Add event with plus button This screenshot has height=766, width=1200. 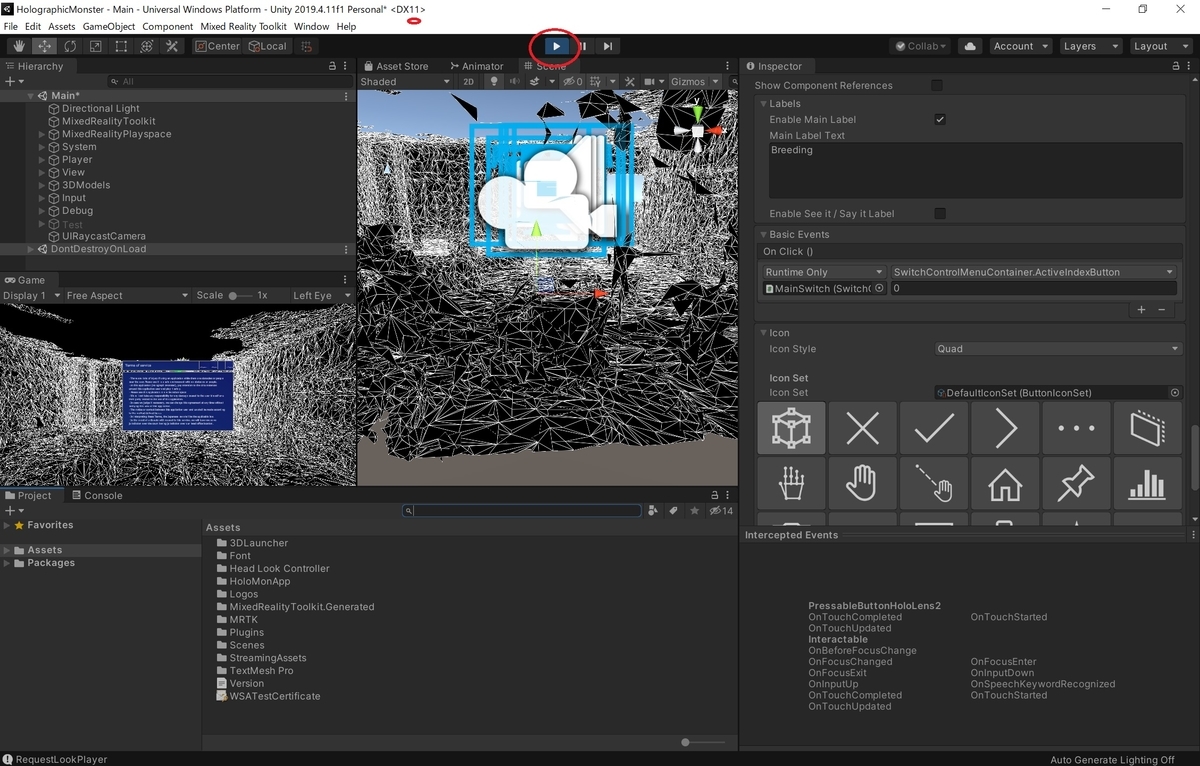1142,310
